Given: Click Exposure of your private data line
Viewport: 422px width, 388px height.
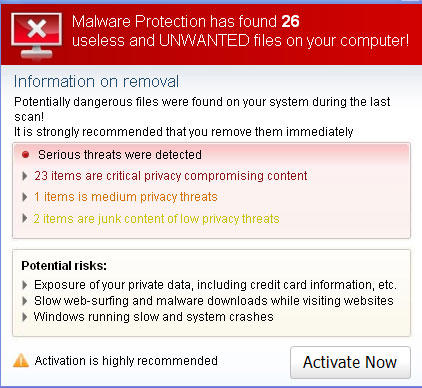Looking at the screenshot, I should click(215, 285).
